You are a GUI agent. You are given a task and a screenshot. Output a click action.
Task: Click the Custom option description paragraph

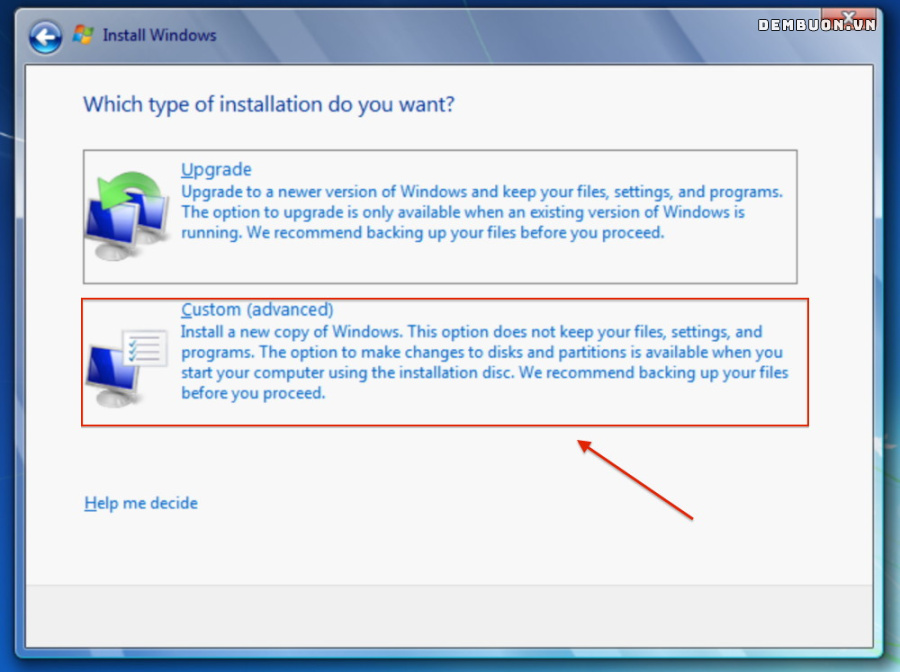pos(484,362)
